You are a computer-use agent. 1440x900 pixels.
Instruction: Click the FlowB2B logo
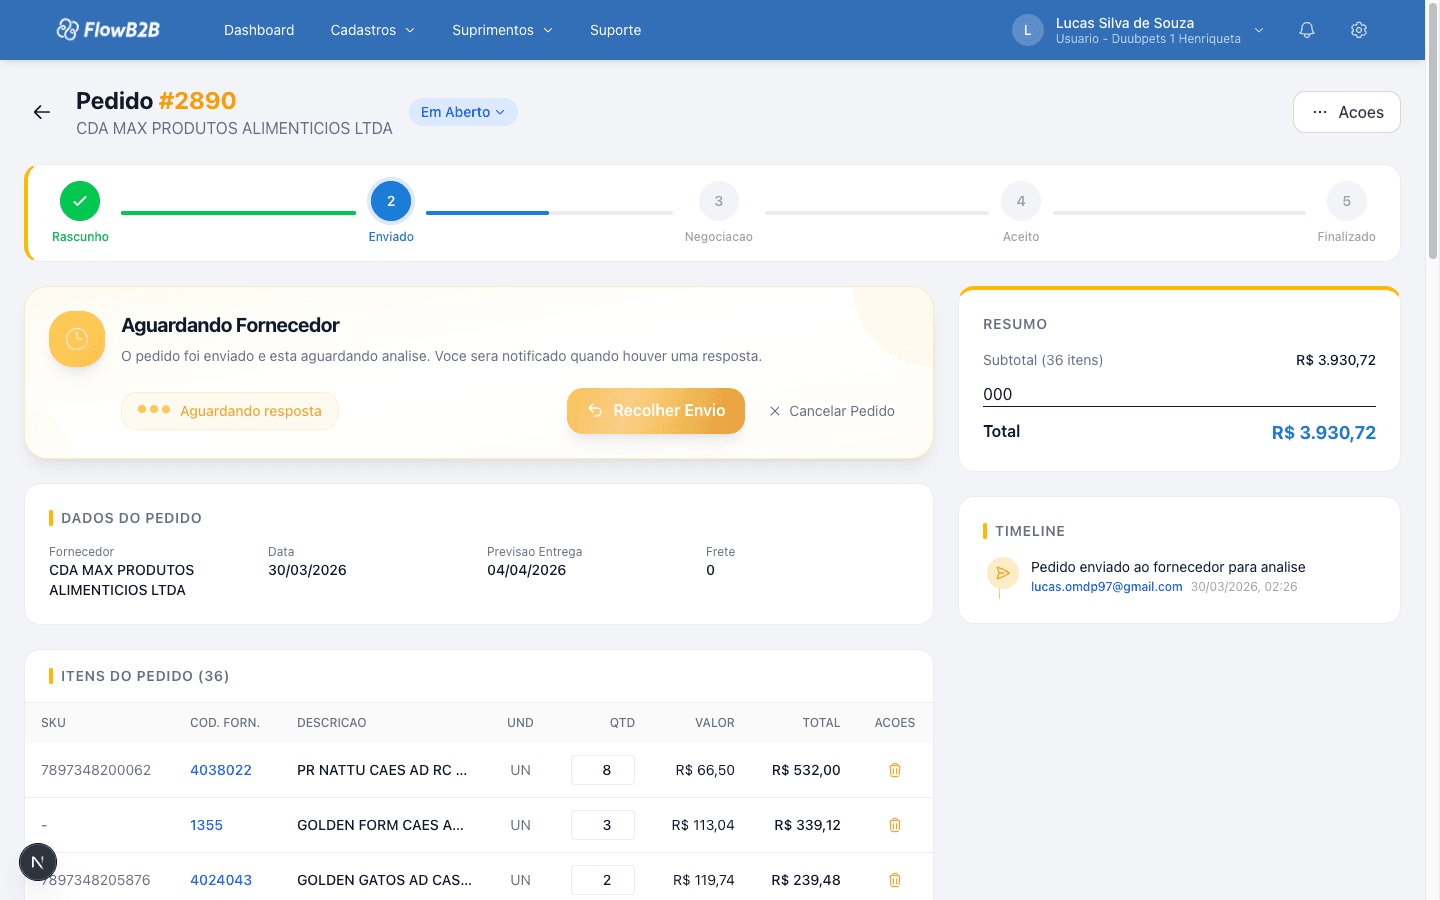(108, 30)
